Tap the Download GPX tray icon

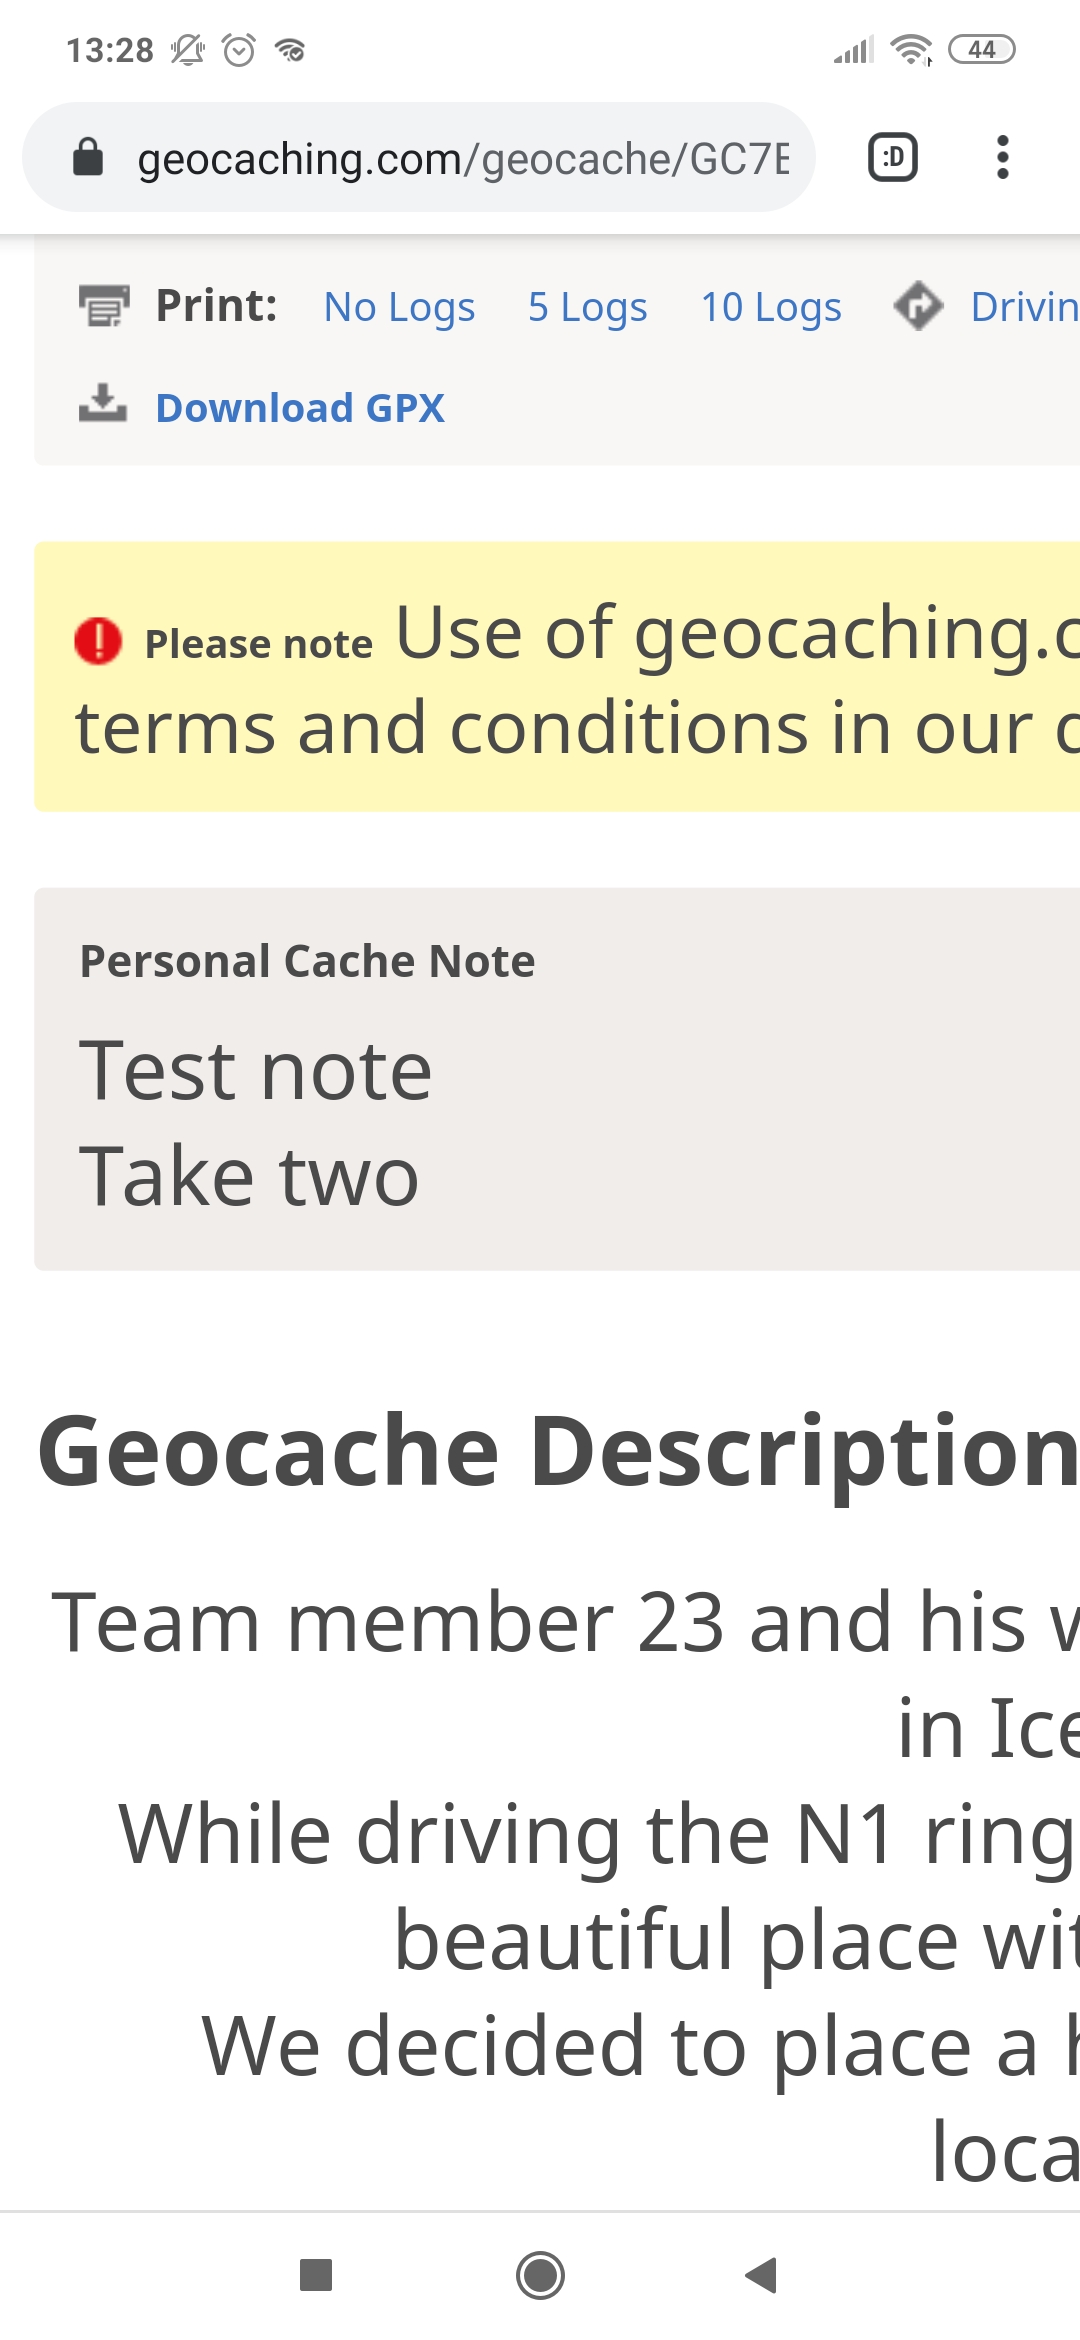[103, 404]
